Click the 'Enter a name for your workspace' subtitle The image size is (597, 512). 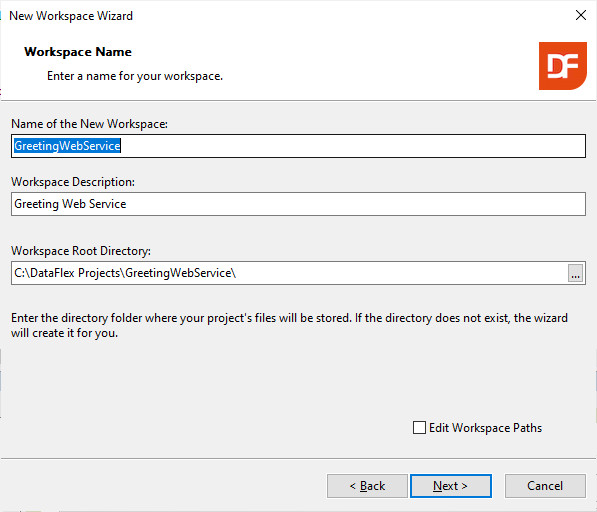(135, 76)
